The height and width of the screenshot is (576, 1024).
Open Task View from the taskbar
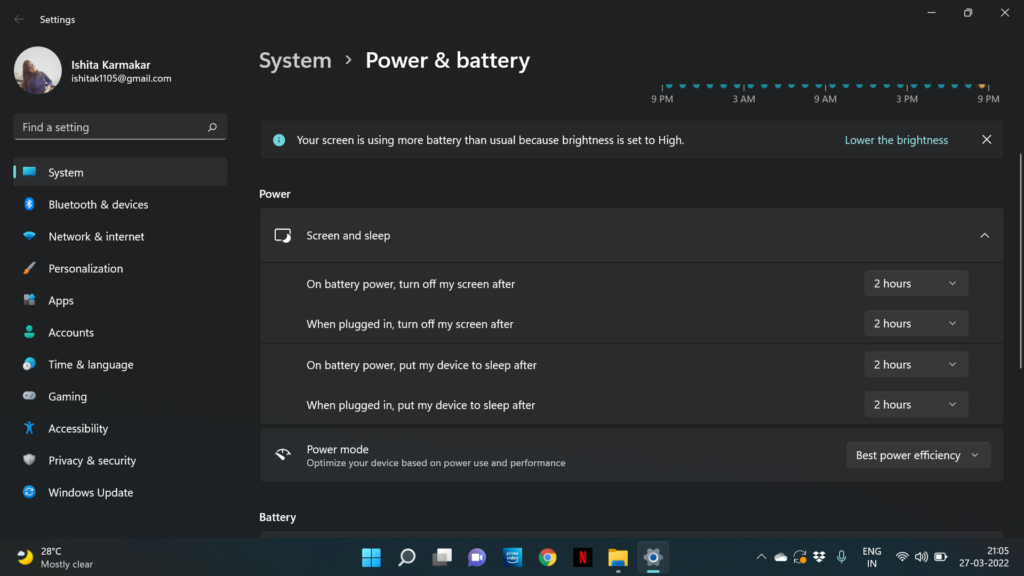click(442, 557)
